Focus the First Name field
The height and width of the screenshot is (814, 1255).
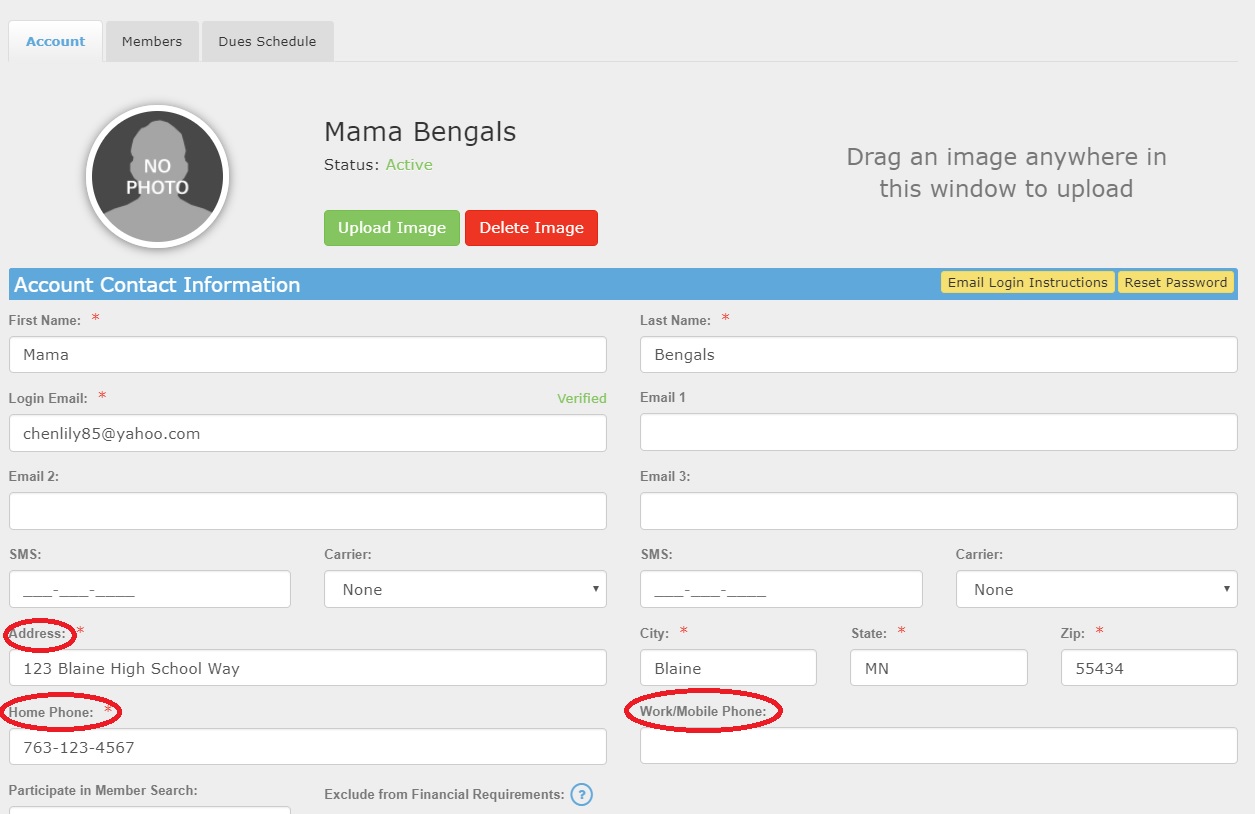point(307,355)
